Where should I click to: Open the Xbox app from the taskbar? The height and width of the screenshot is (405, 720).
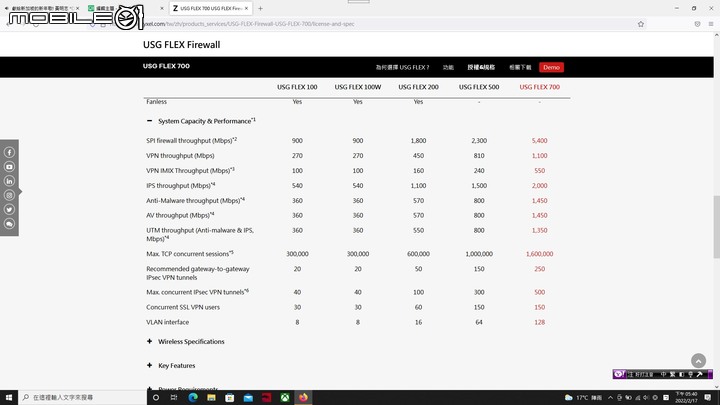tap(285, 397)
